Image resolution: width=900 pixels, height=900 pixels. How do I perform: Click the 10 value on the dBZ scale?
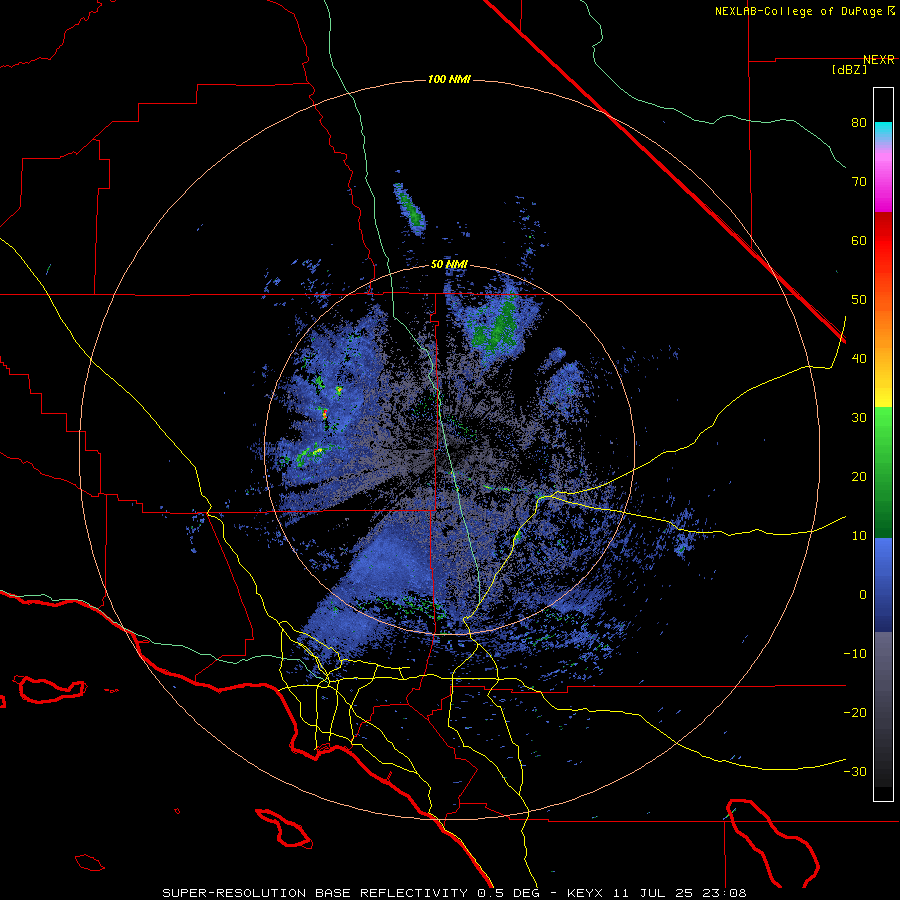859,536
